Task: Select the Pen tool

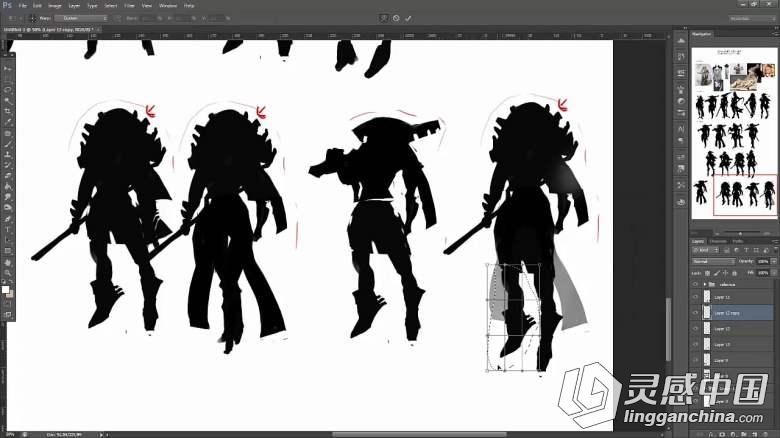Action: [x=7, y=219]
